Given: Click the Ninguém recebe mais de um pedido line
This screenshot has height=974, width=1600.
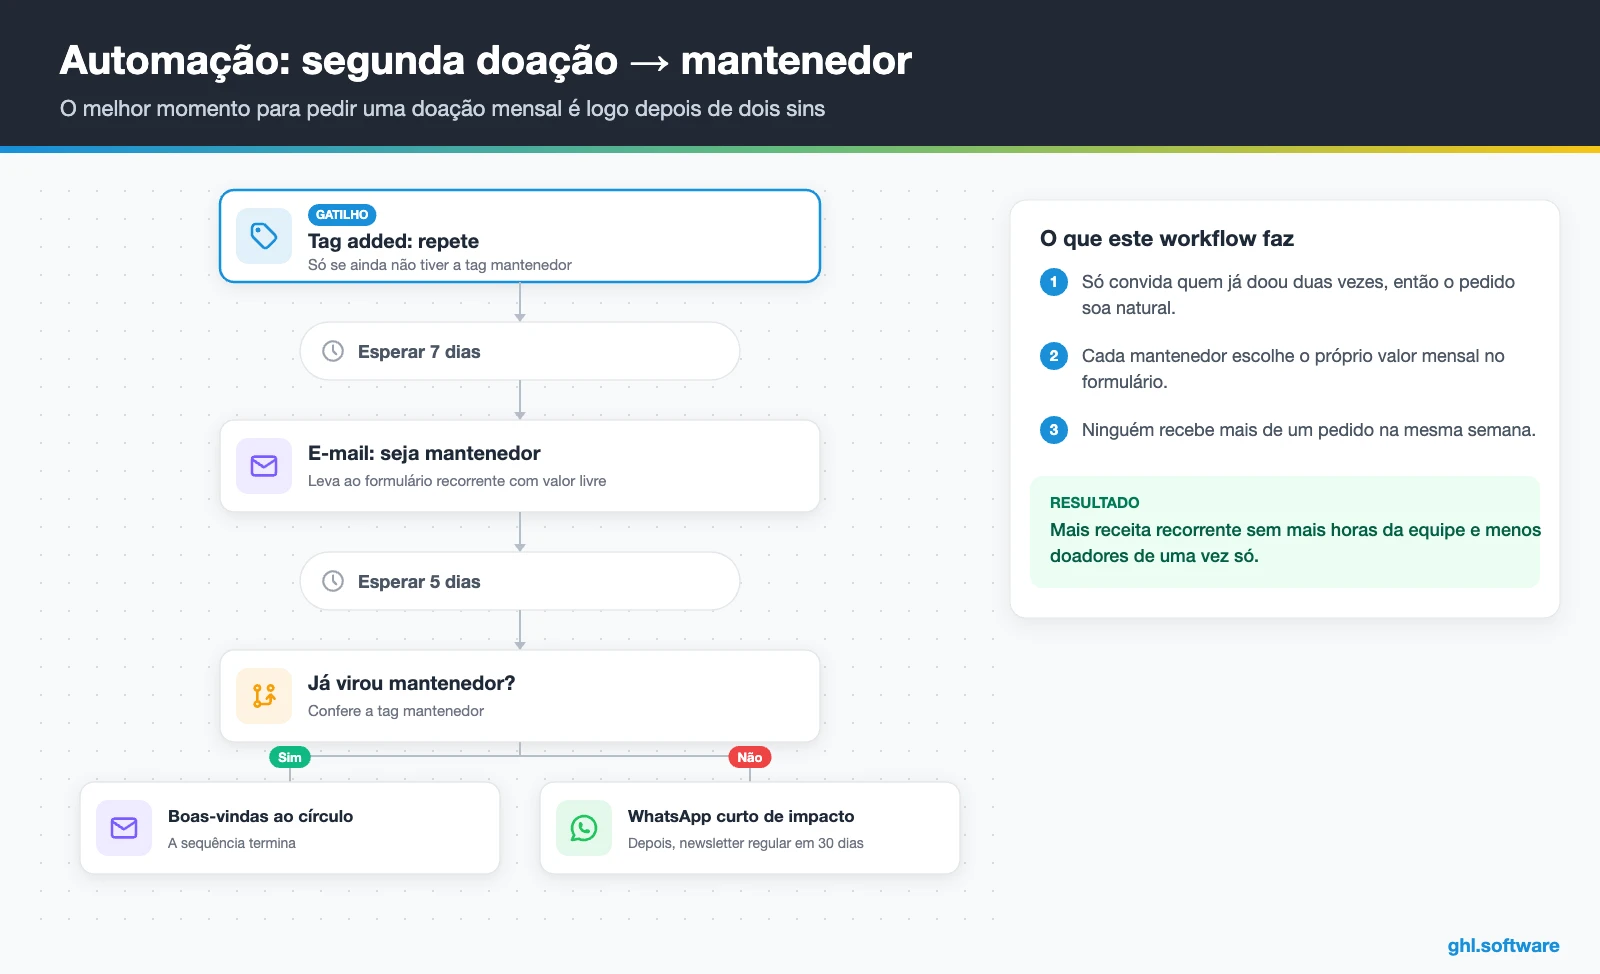Looking at the screenshot, I should [x=1308, y=430].
